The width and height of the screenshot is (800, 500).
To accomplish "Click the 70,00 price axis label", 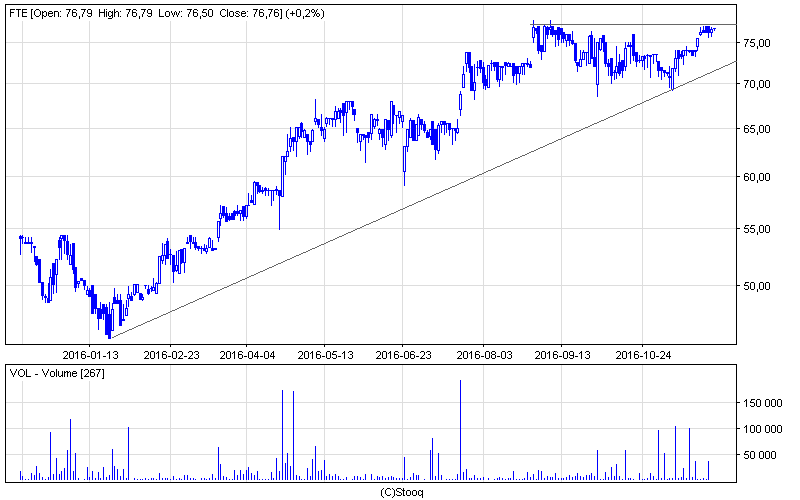I will 757,84.
